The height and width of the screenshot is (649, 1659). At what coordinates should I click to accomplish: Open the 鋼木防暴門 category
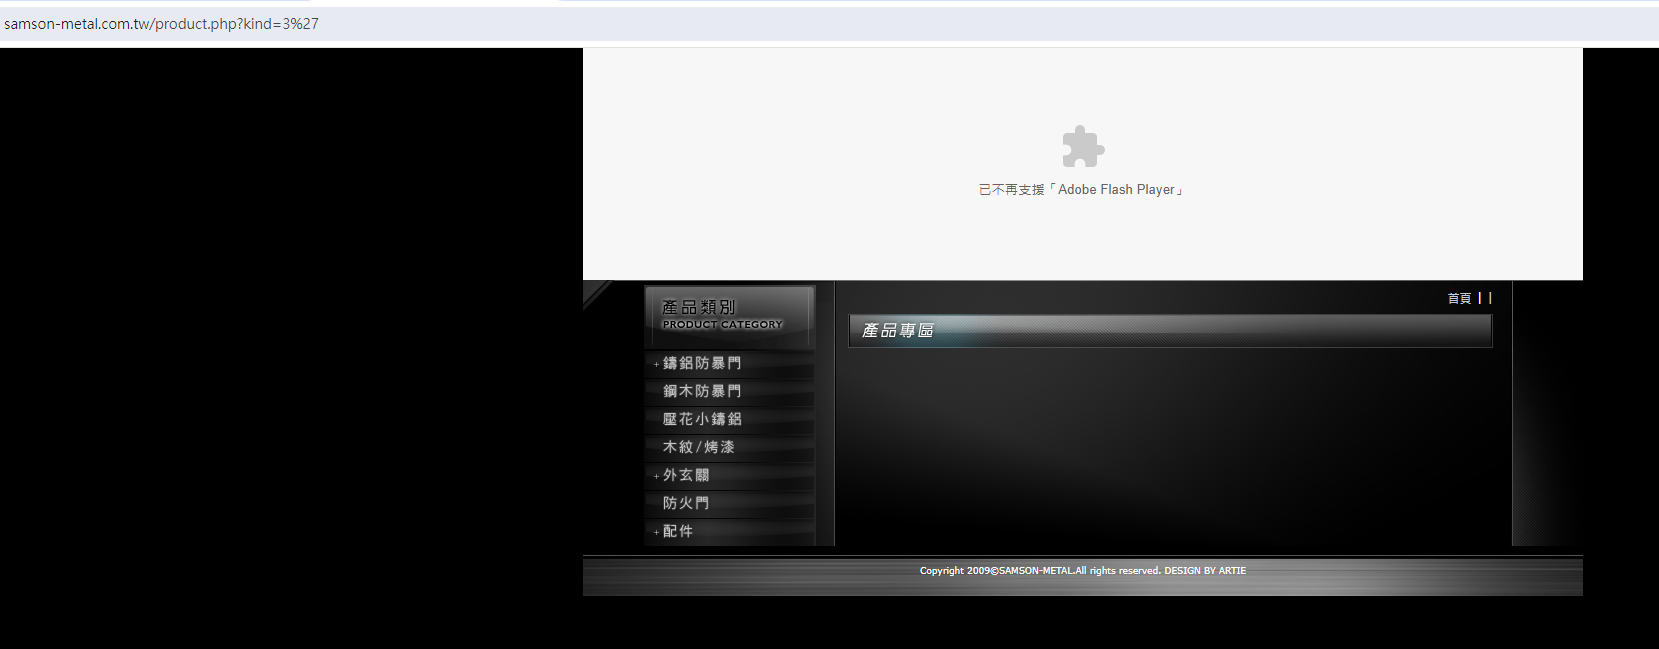(x=702, y=391)
